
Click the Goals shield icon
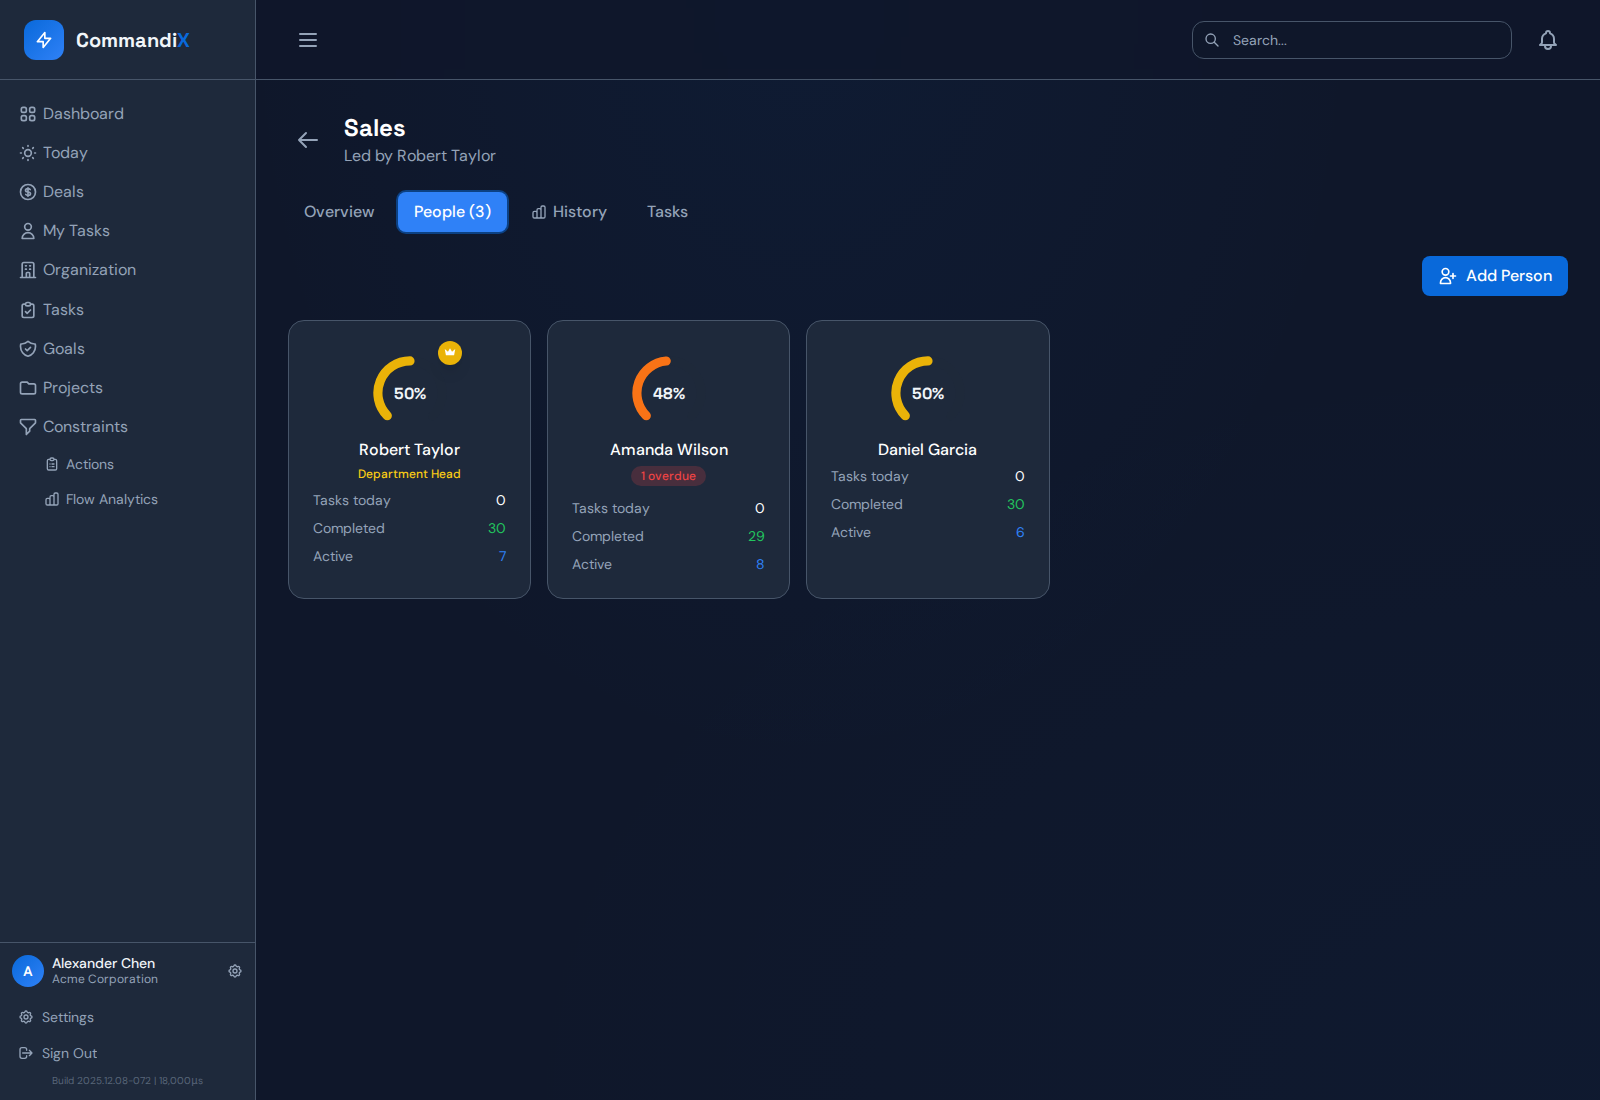[x=28, y=349]
